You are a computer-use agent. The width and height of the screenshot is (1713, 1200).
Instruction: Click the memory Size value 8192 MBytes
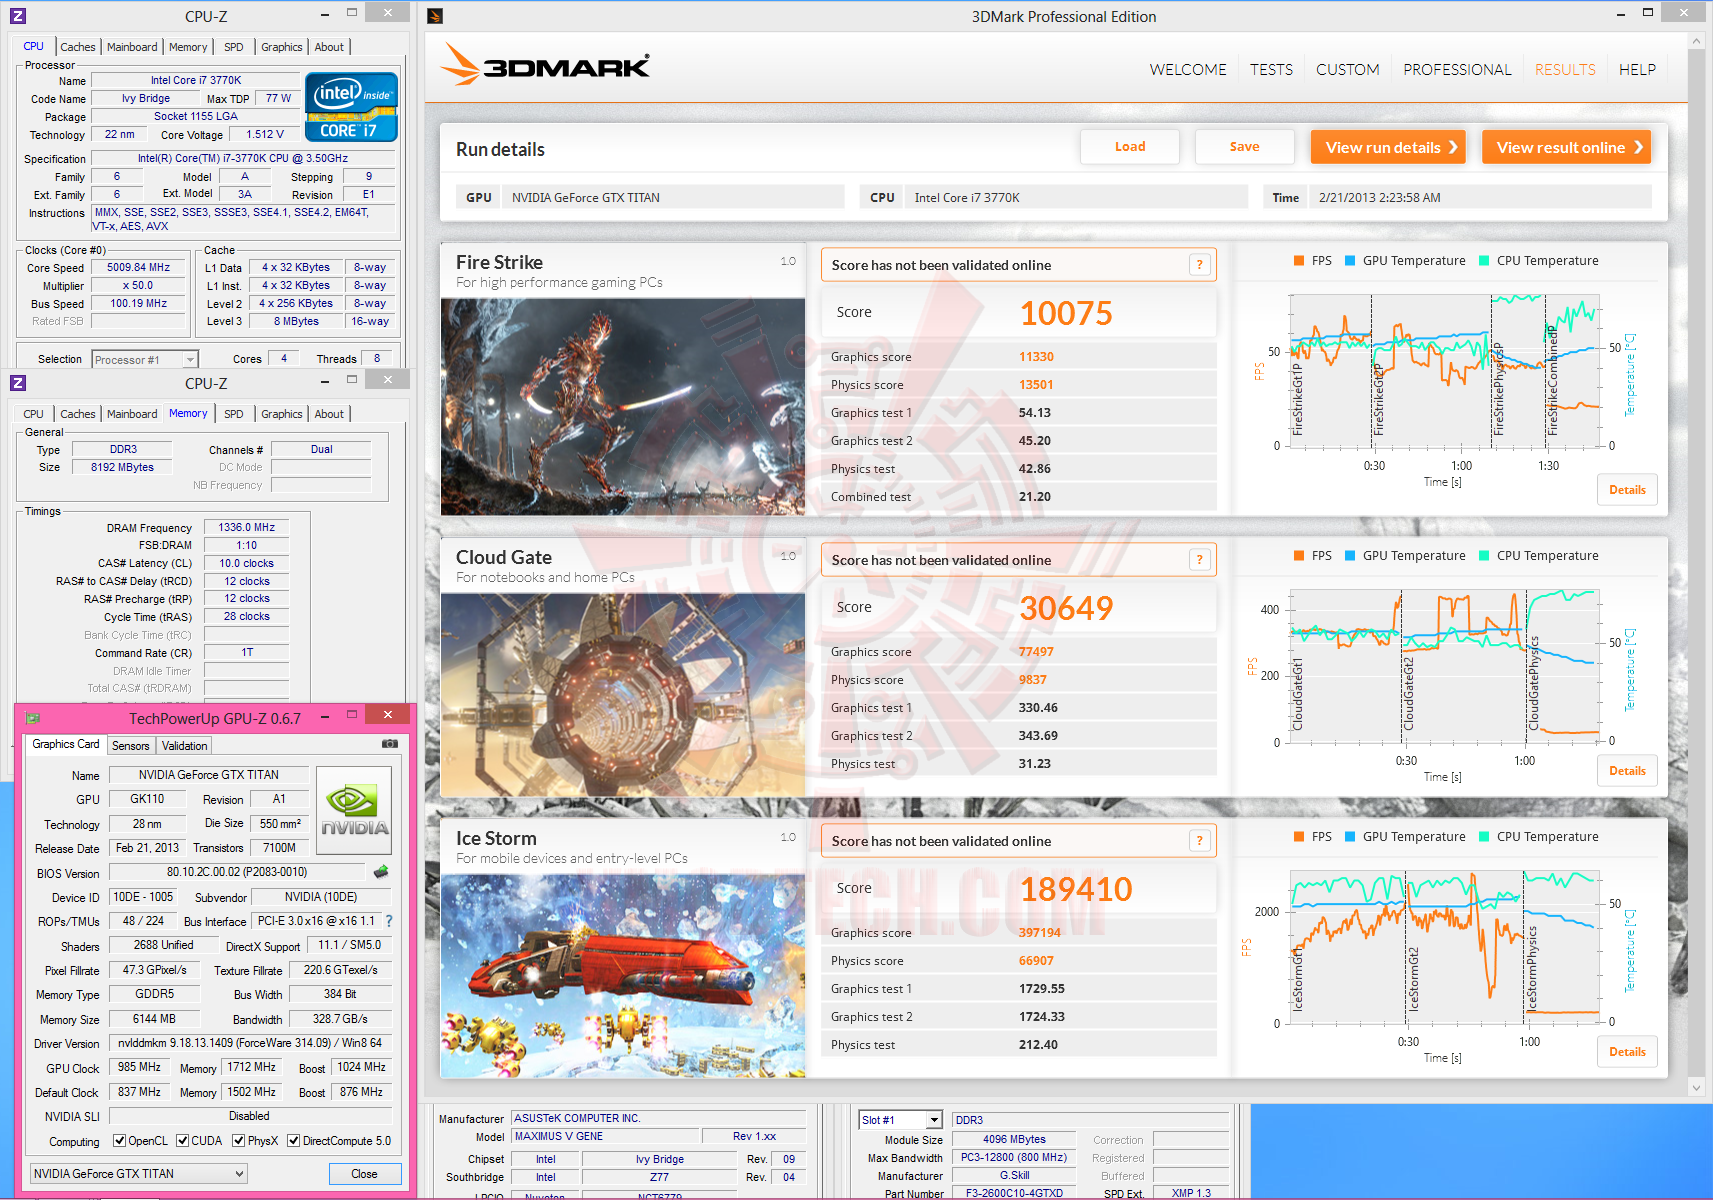(x=122, y=467)
